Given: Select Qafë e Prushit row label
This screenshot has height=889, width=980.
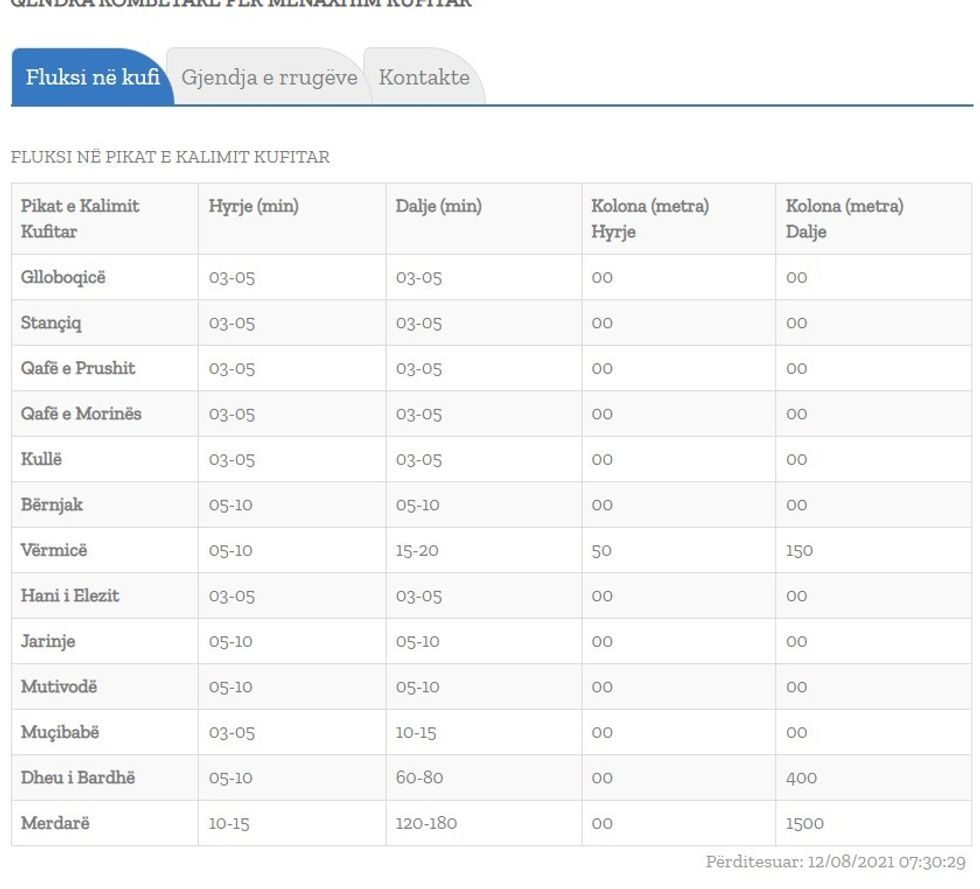Looking at the screenshot, I should 78,368.
